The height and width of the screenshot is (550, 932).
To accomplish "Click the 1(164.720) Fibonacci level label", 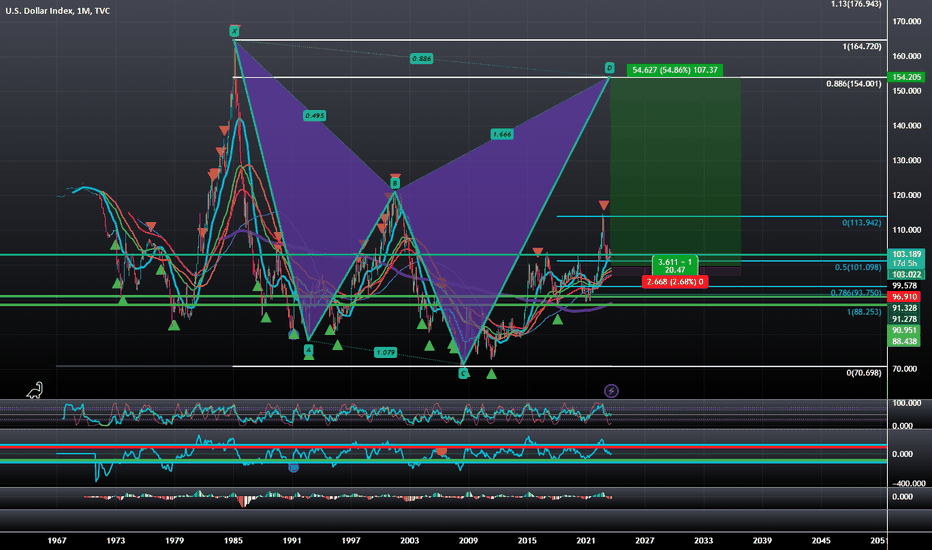I will click(x=862, y=46).
